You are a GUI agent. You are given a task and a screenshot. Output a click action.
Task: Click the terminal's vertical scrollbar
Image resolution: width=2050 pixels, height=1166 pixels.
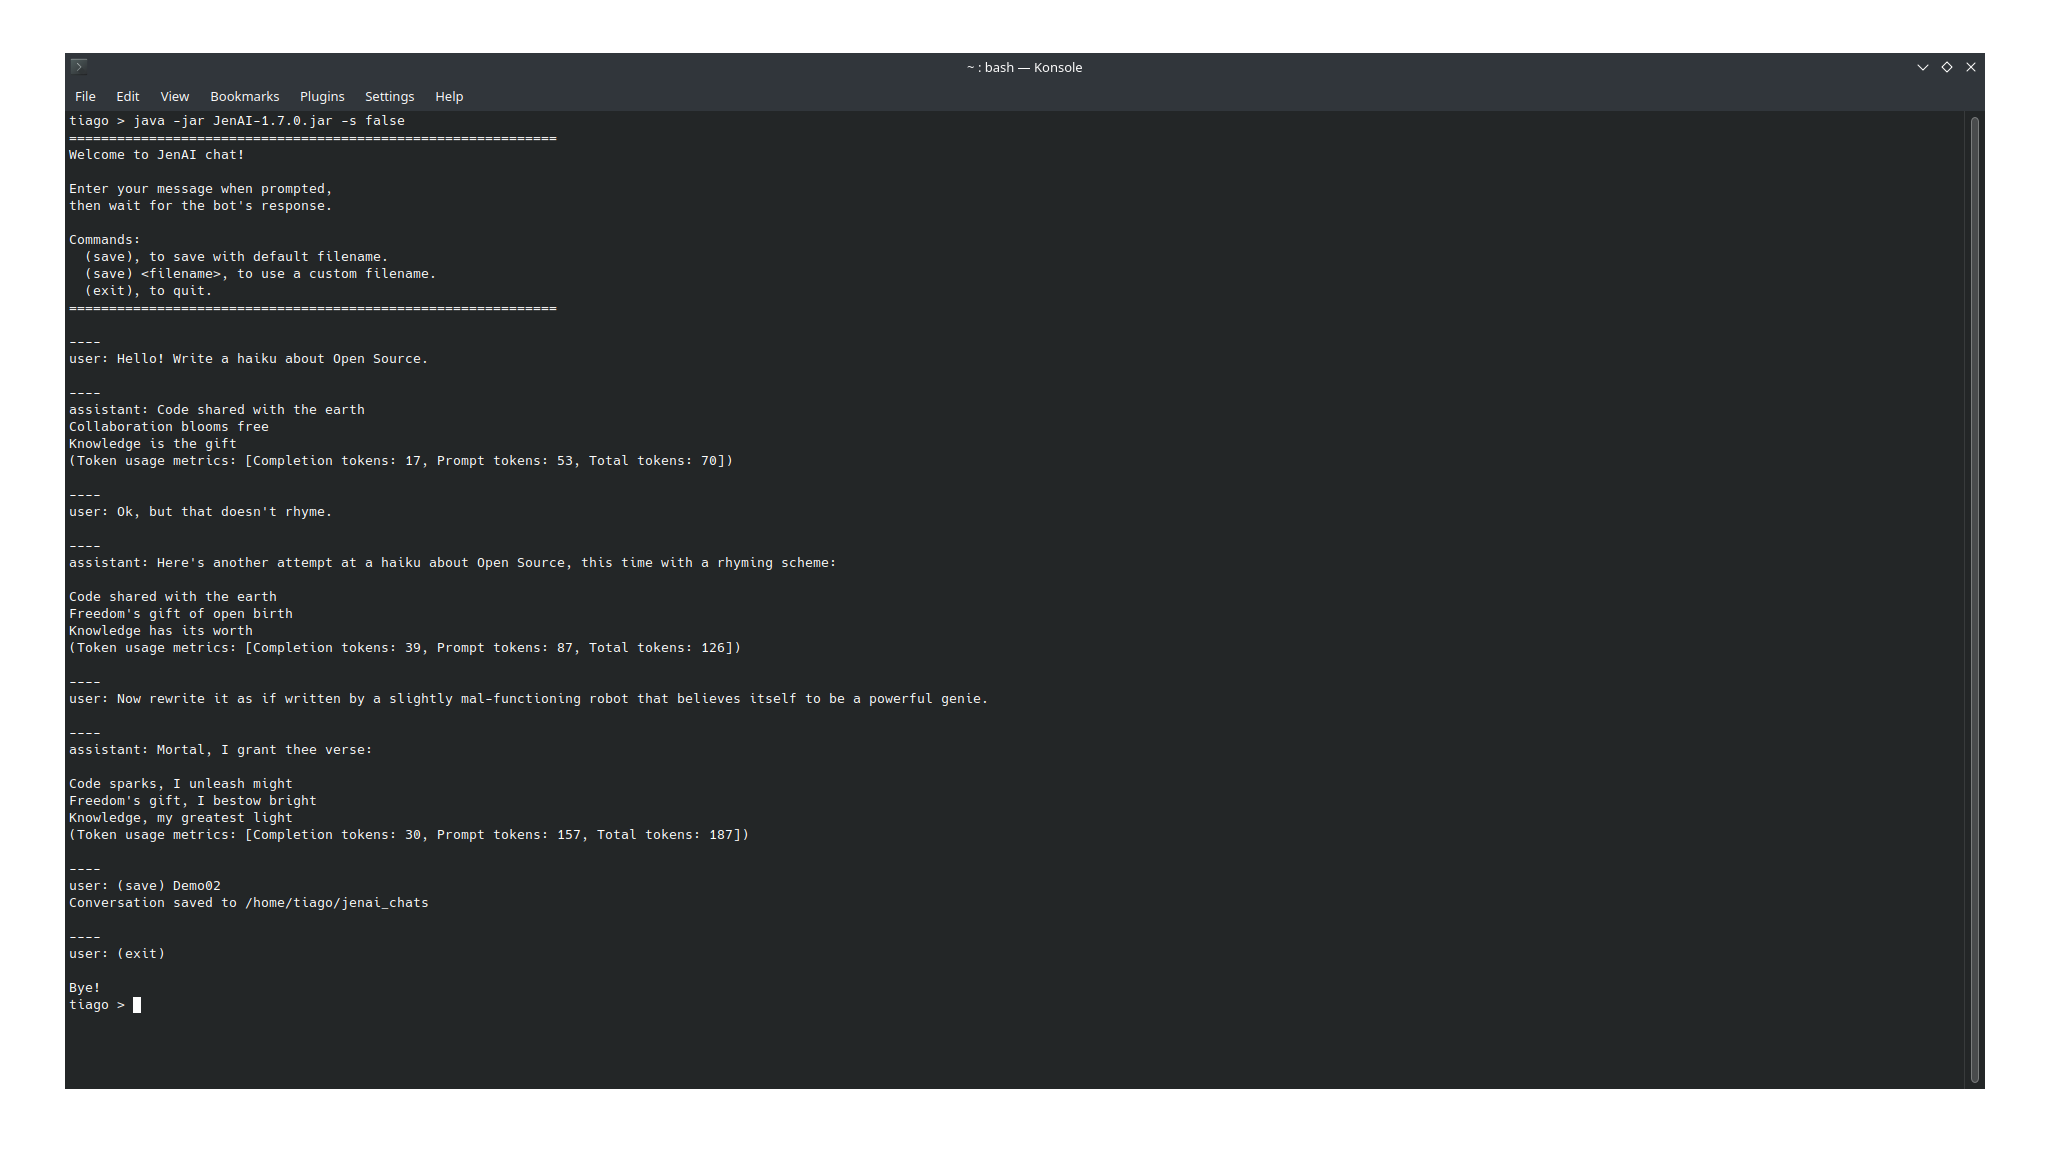pos(1974,600)
